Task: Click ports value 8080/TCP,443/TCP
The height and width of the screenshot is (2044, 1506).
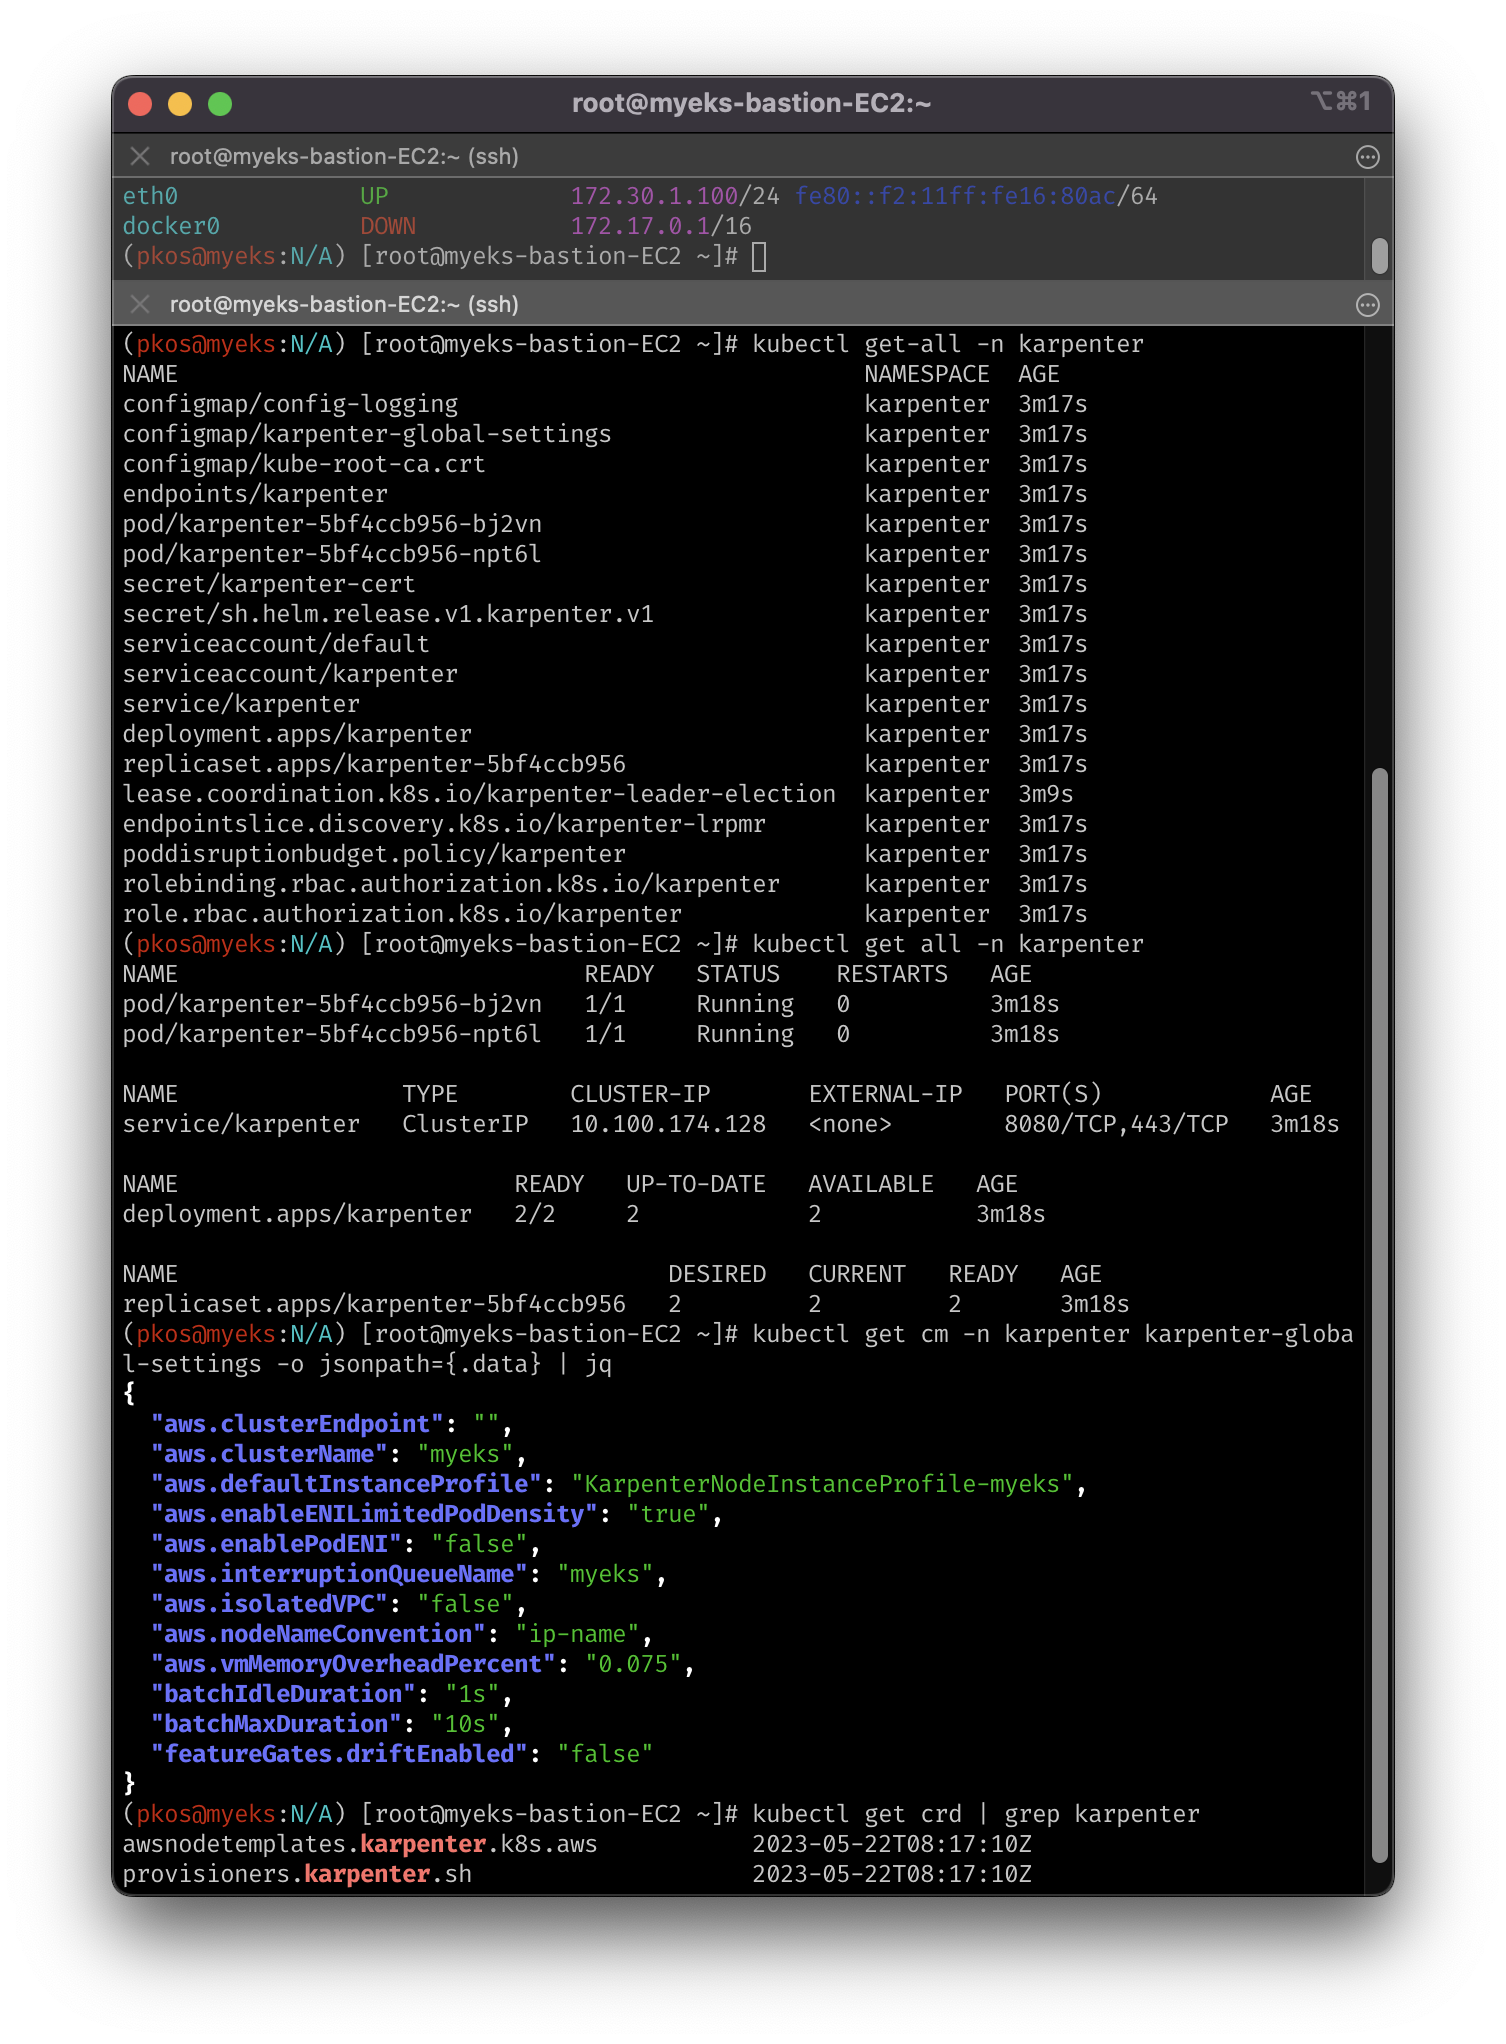Action: [1116, 1124]
